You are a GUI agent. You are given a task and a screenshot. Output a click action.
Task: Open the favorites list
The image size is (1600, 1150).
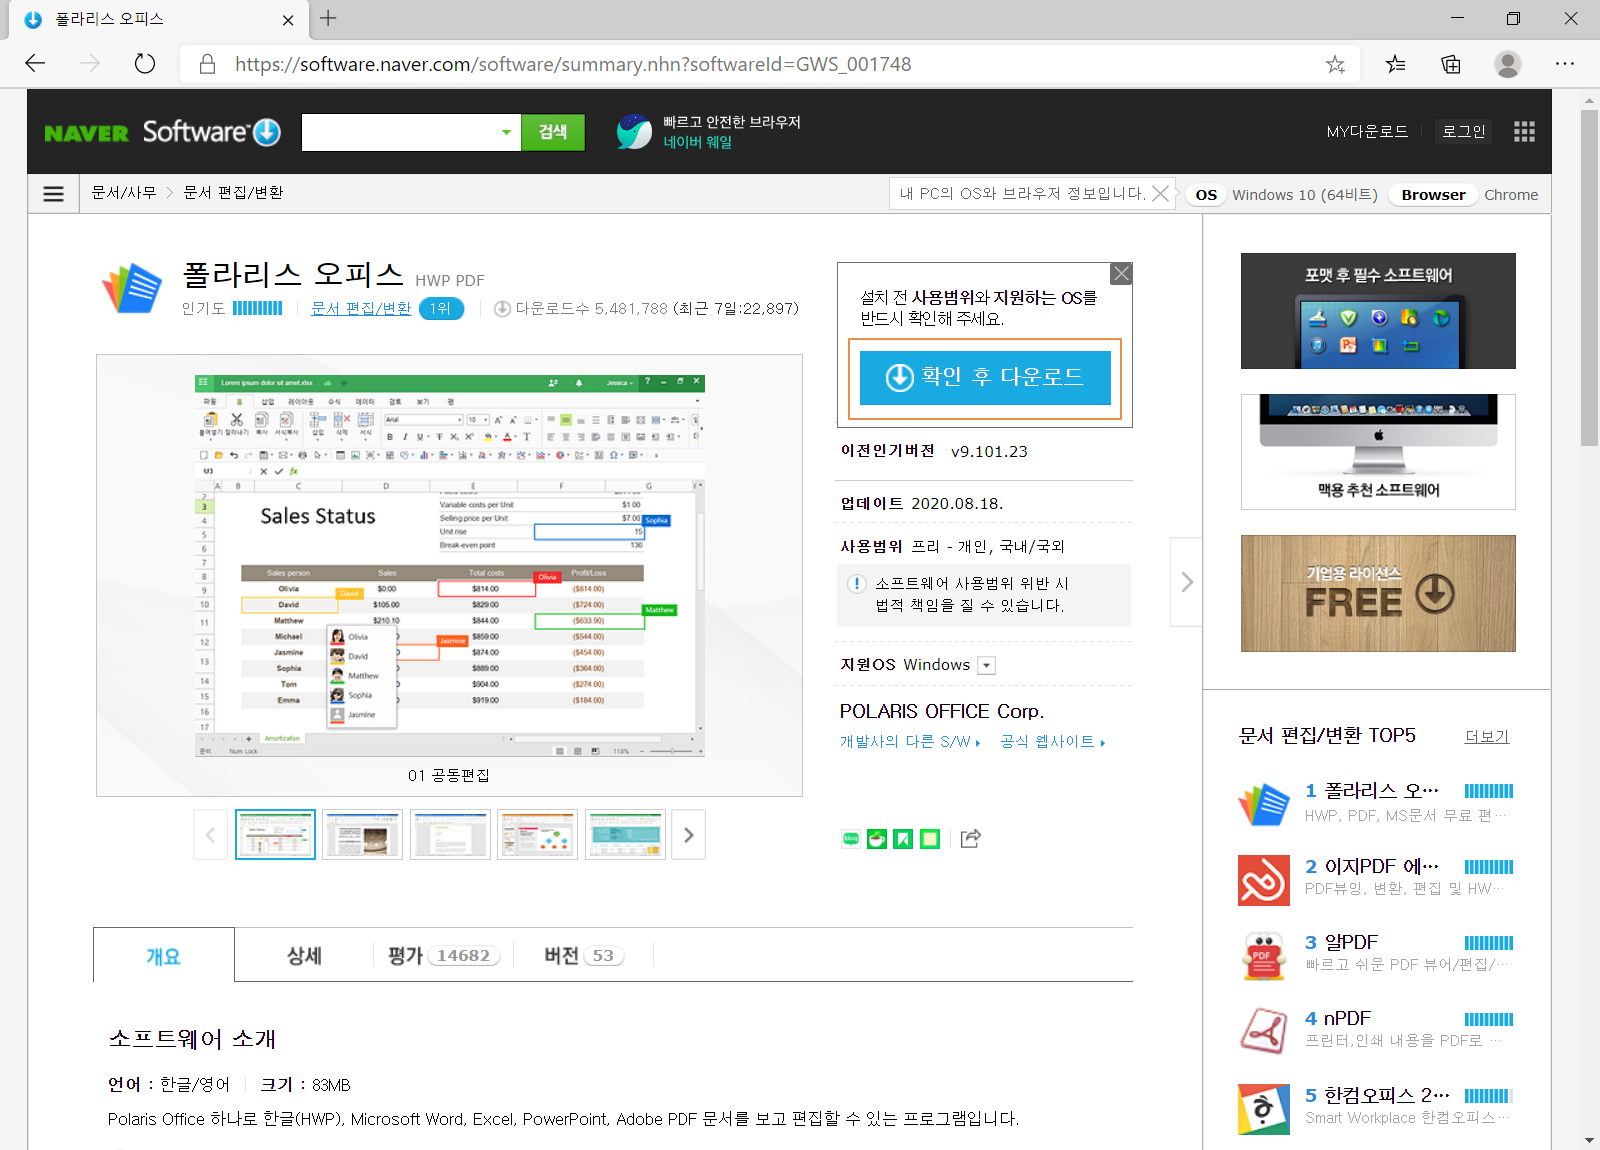coord(1395,64)
